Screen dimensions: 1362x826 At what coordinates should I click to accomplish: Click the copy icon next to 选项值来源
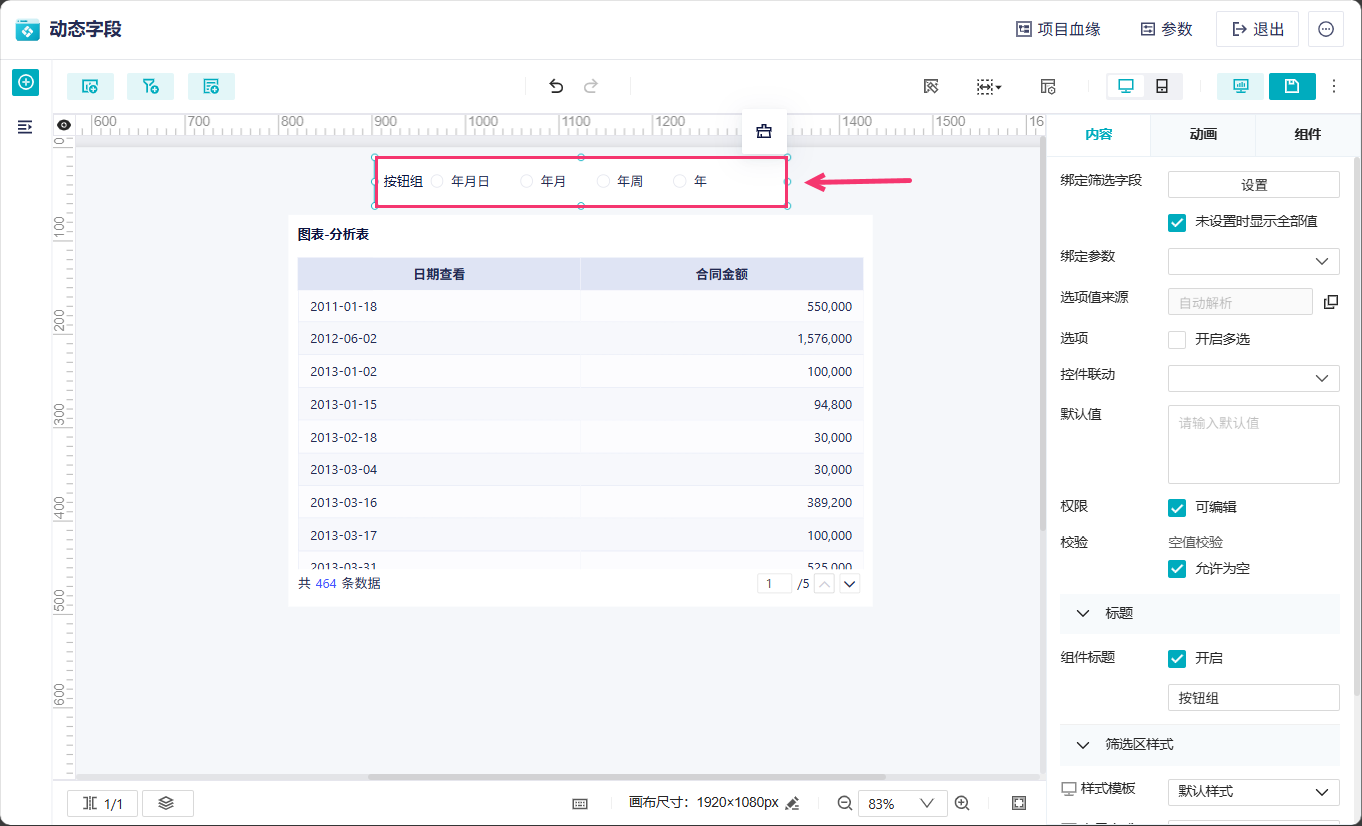[x=1330, y=302]
